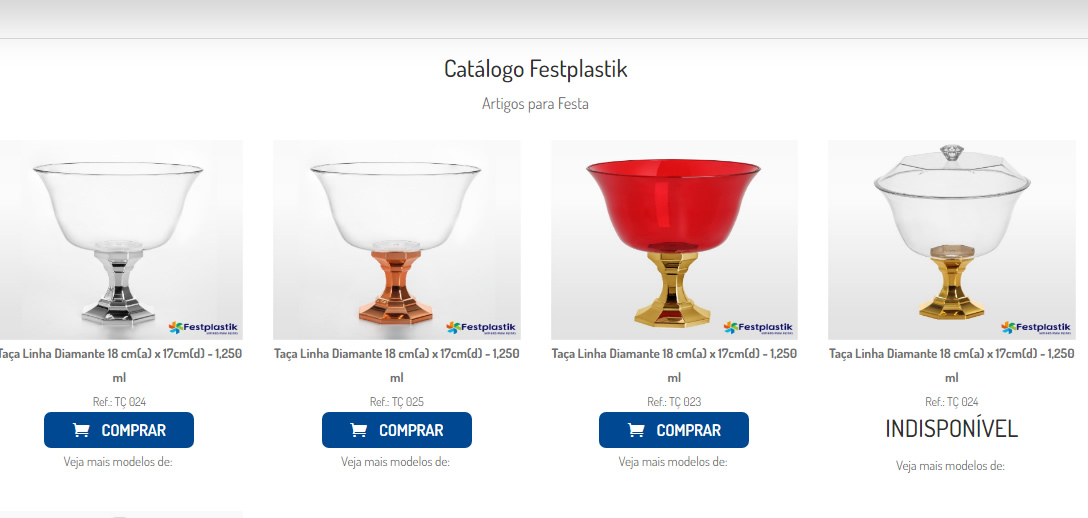
Task: Click Festplastik logo on copper-base goblet photo
Action: pos(481,327)
